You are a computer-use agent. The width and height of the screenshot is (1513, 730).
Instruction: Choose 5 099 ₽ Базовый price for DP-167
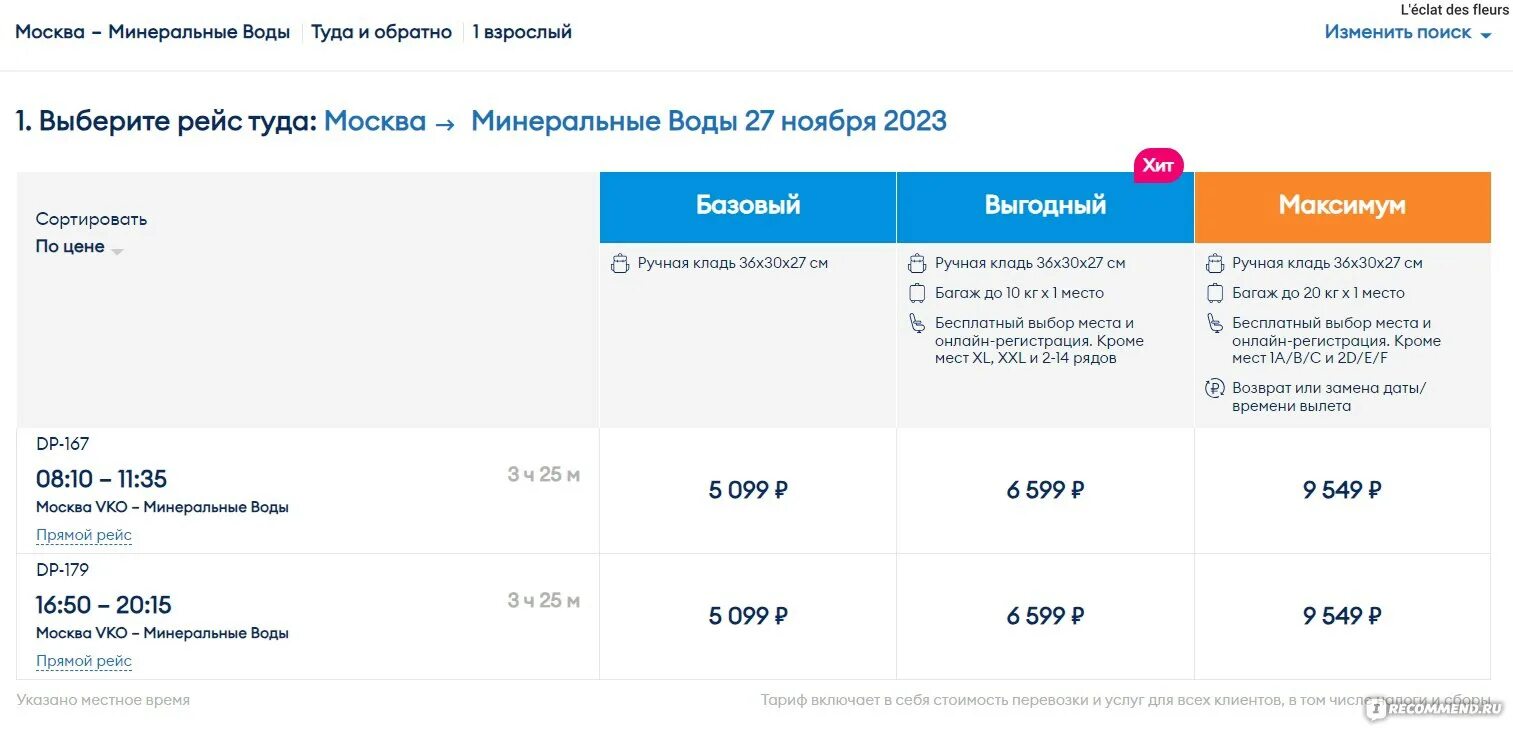click(748, 490)
